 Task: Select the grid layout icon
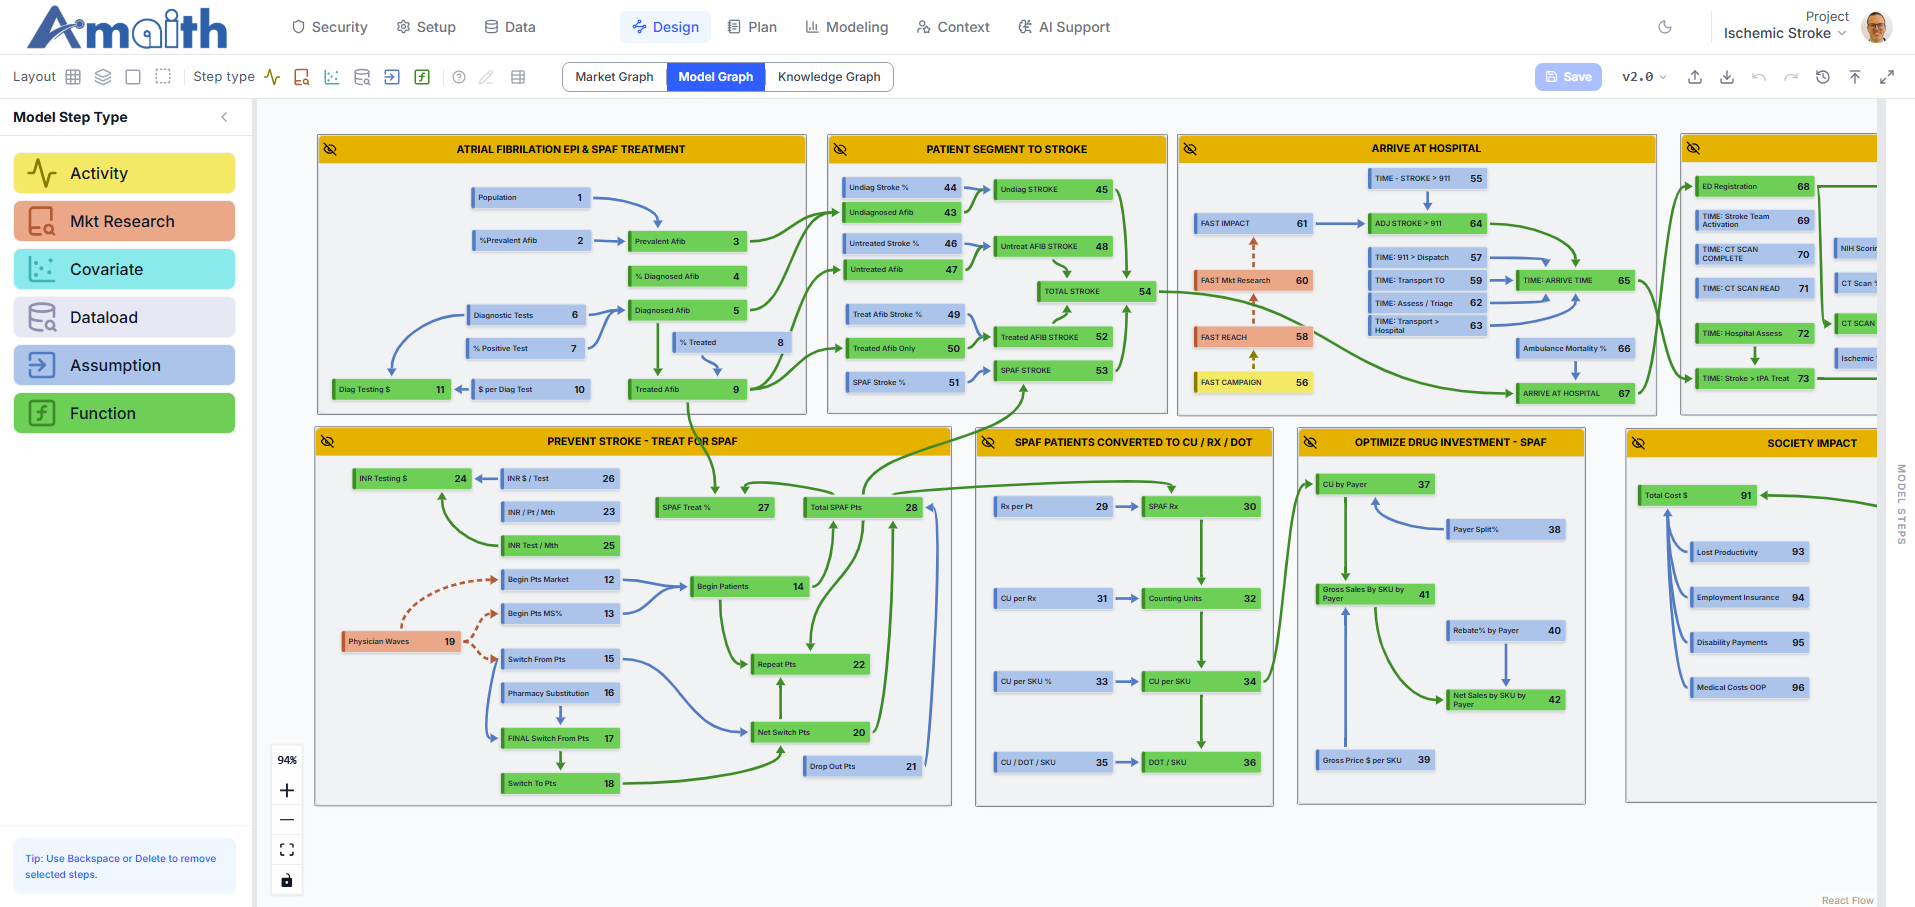pyautogui.click(x=73, y=77)
